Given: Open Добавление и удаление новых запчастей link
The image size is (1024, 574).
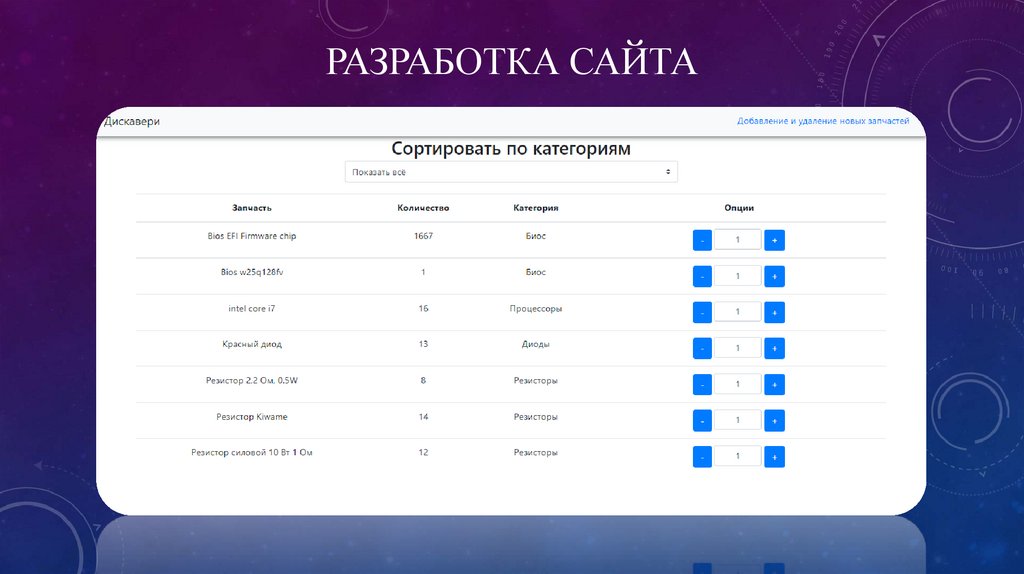Looking at the screenshot, I should [x=822, y=121].
